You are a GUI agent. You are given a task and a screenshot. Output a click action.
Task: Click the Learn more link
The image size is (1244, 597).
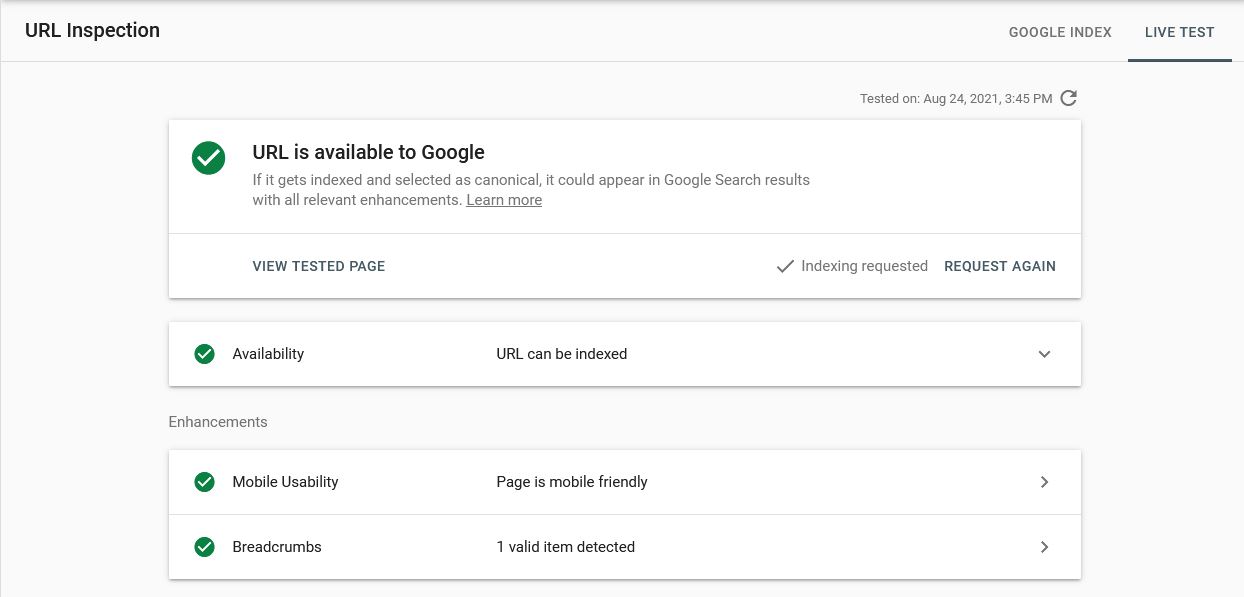(x=504, y=199)
